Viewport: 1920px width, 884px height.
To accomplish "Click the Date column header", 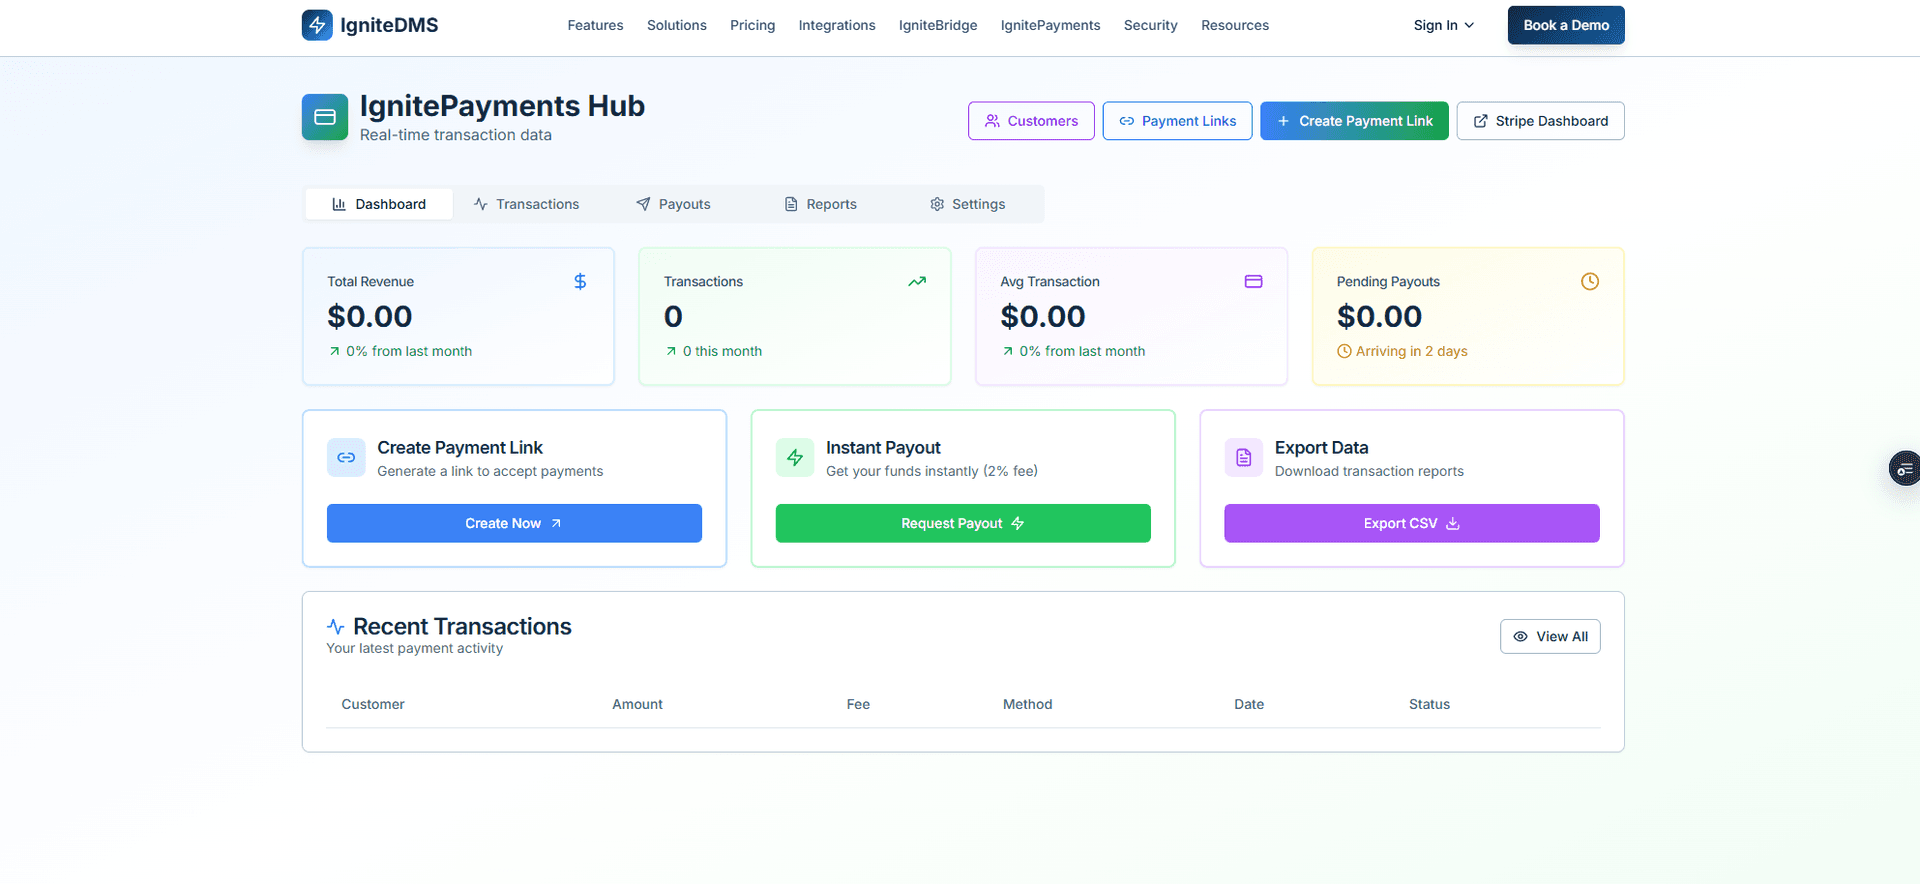I will pos(1249,704).
